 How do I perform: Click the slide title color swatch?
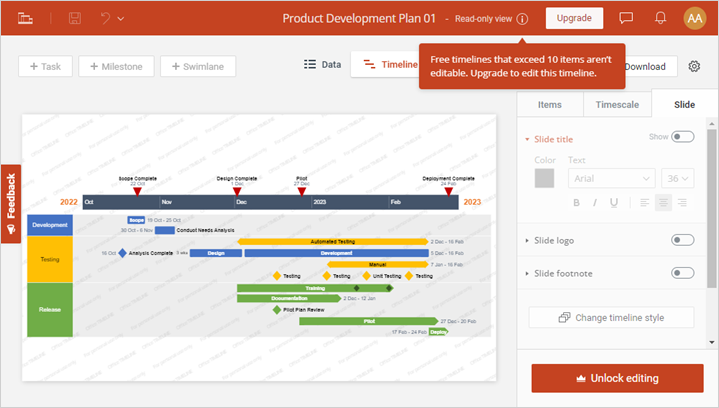[x=544, y=178]
